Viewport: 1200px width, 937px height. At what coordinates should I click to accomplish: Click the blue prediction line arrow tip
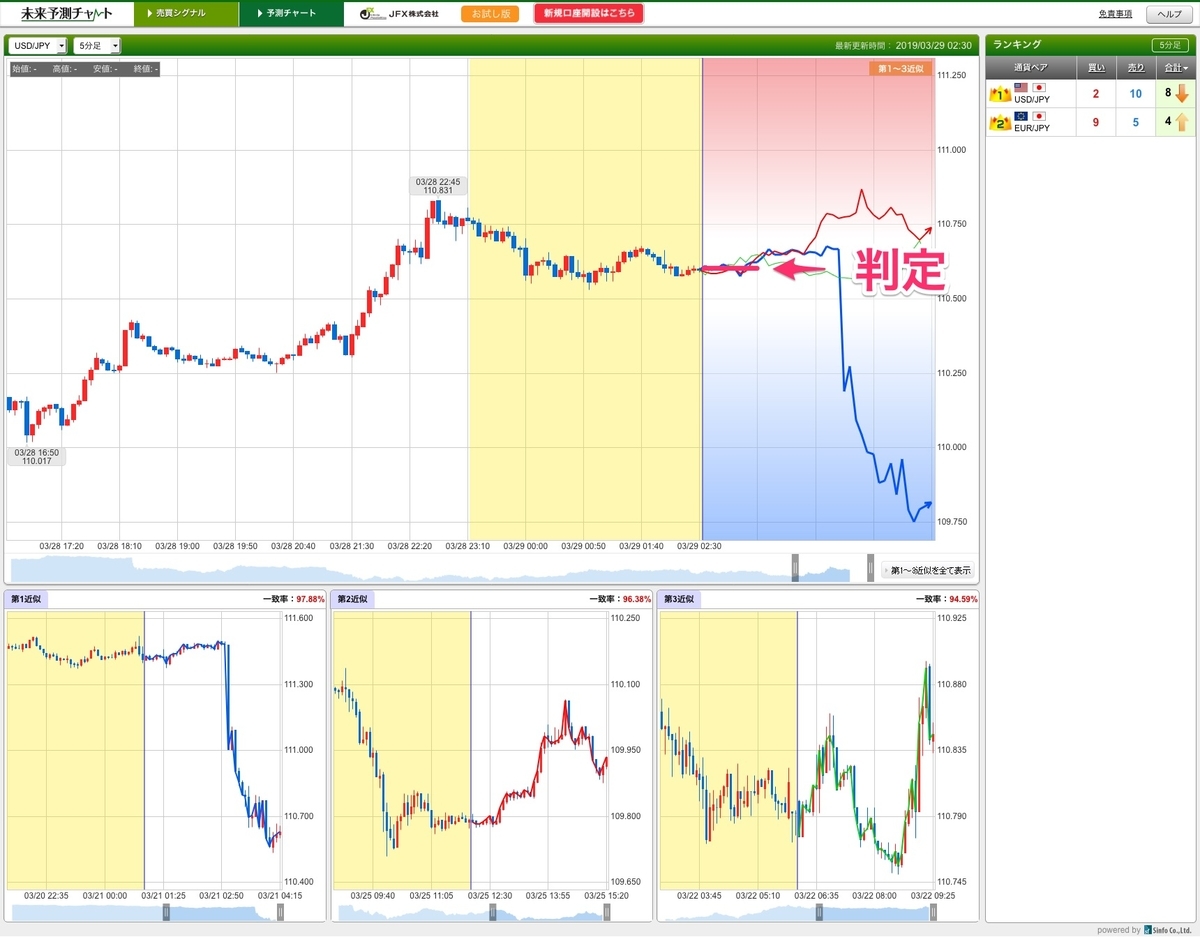928,504
